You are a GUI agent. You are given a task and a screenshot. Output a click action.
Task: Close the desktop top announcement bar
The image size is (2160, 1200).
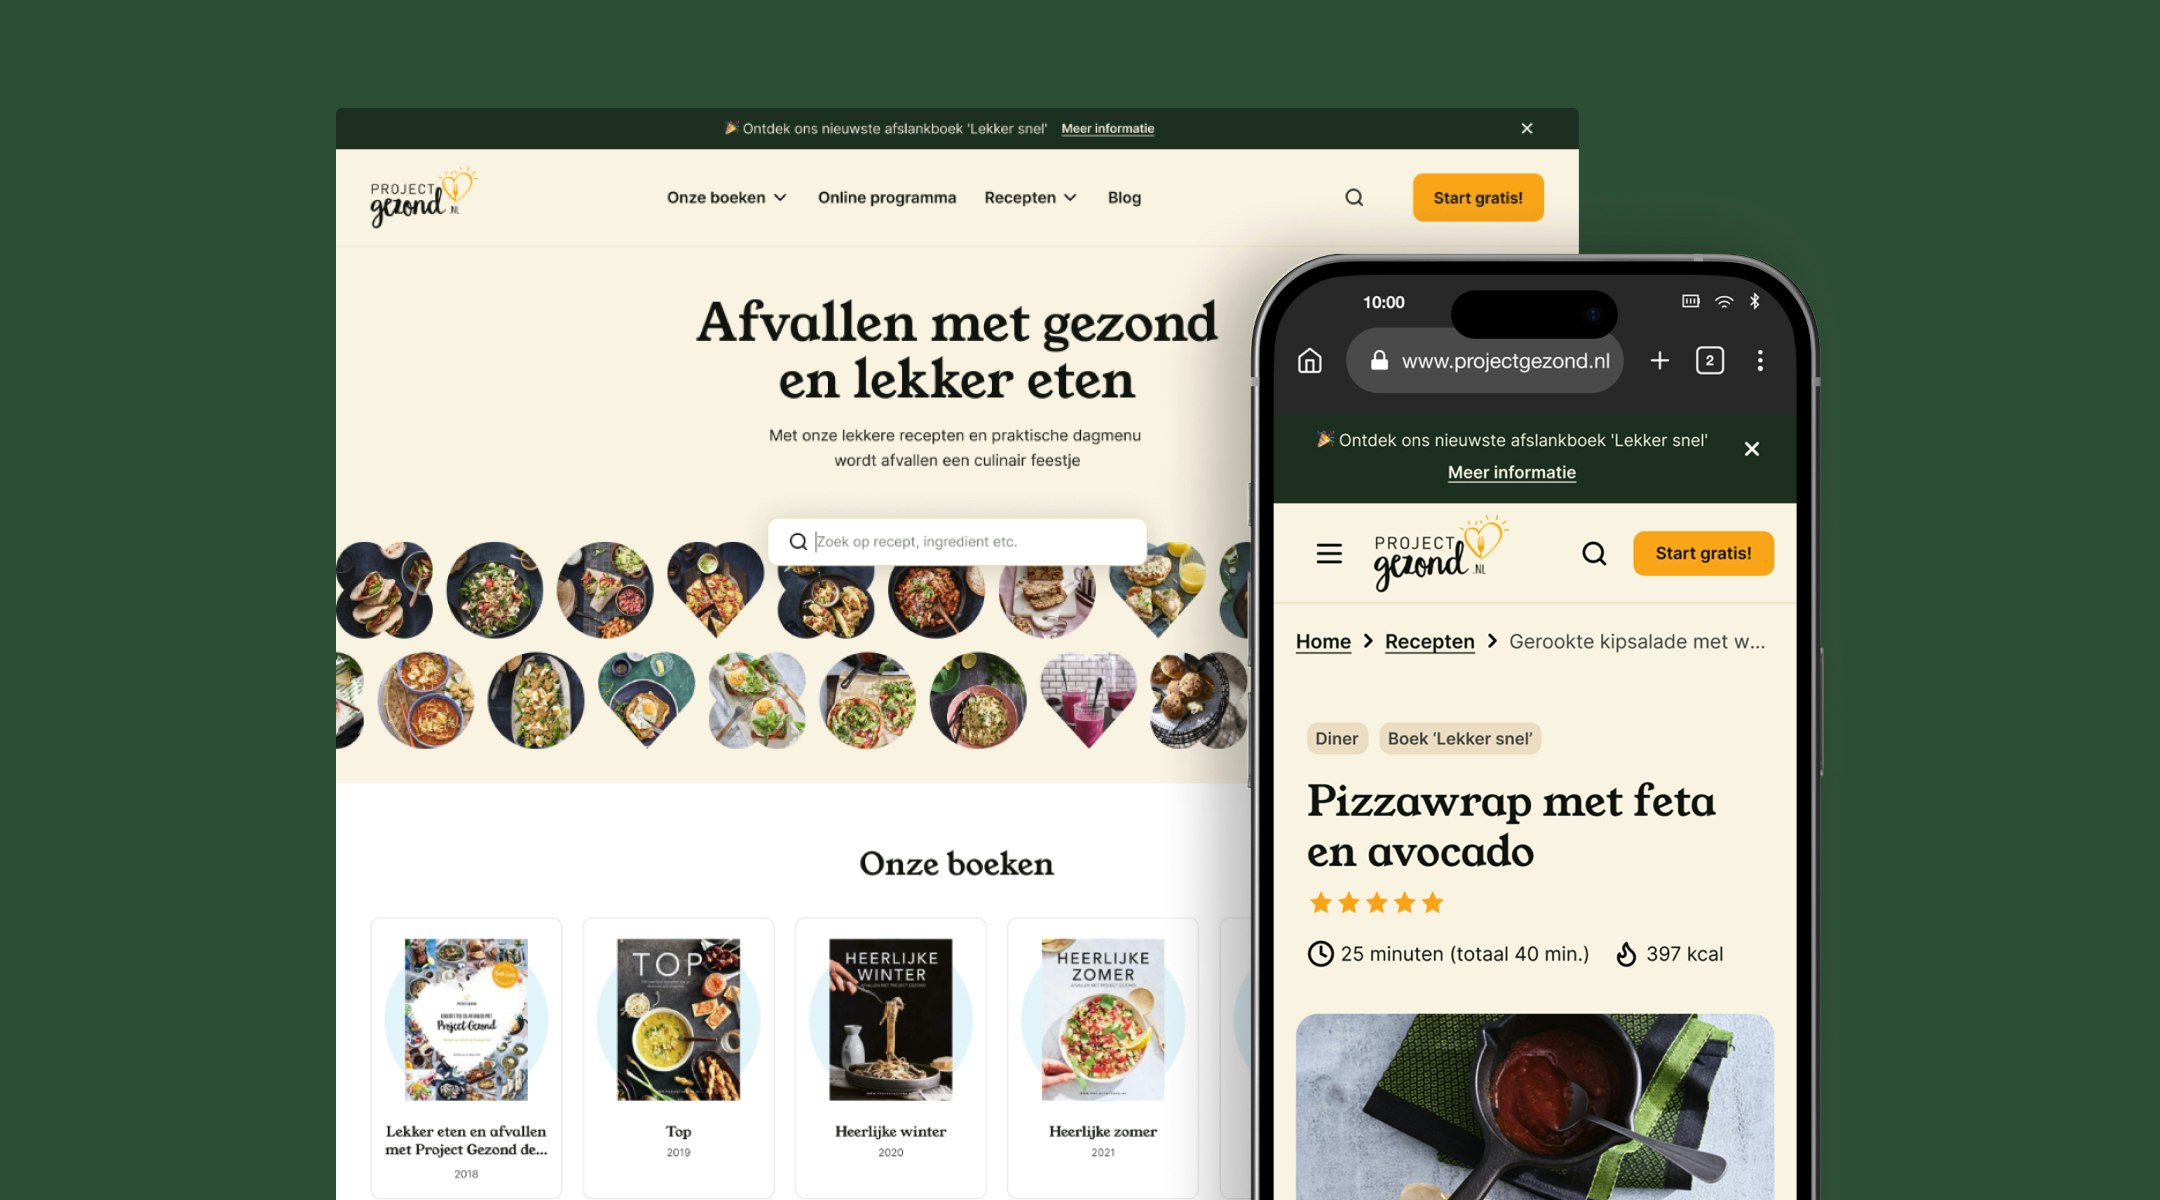(x=1527, y=128)
